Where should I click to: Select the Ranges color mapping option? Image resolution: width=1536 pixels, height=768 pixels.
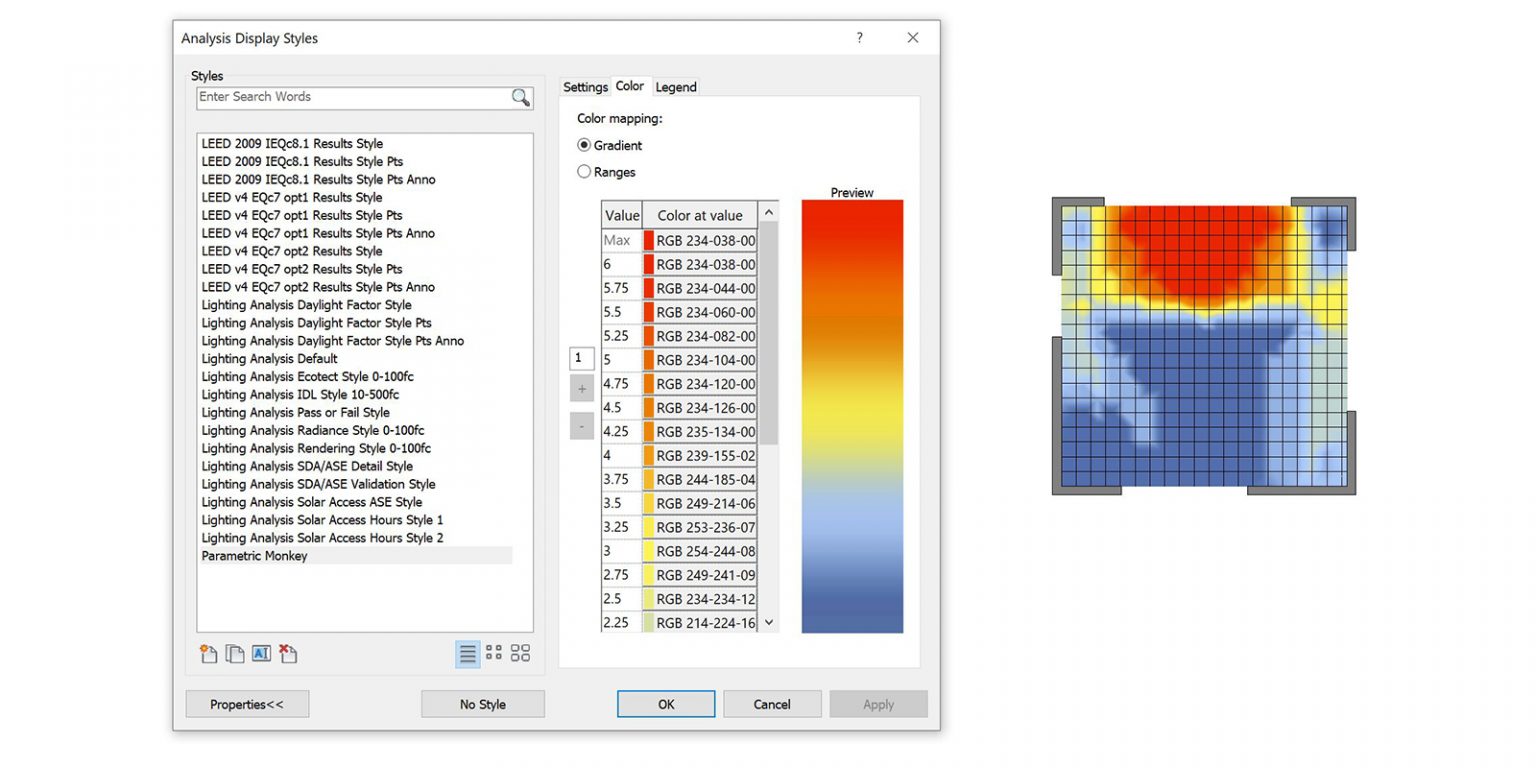tap(584, 171)
